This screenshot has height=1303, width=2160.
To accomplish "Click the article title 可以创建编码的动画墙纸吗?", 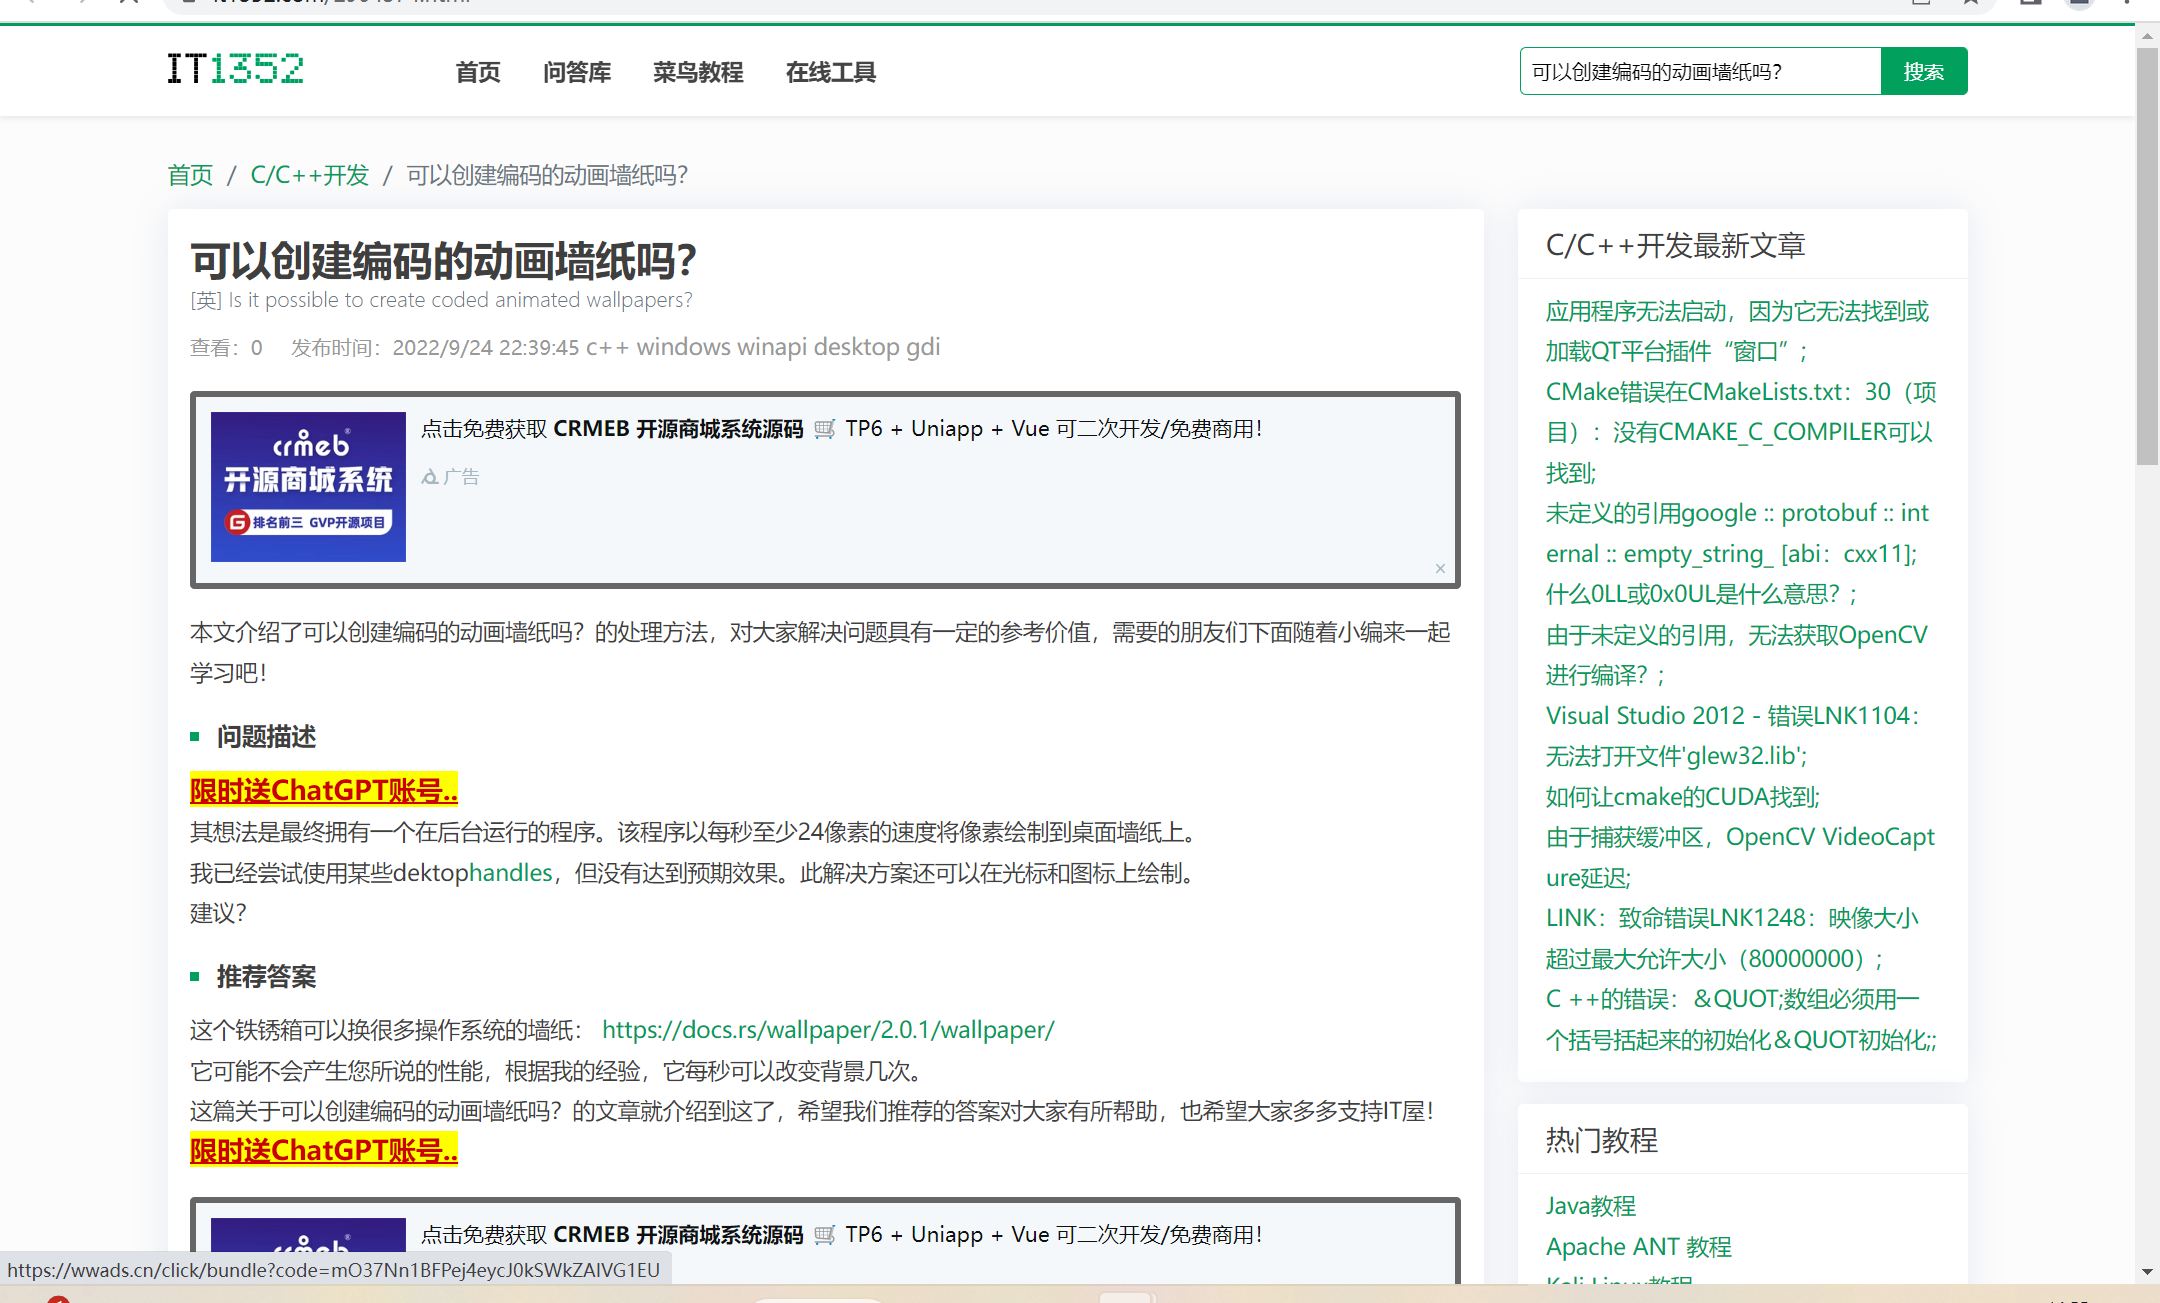I will click(443, 261).
